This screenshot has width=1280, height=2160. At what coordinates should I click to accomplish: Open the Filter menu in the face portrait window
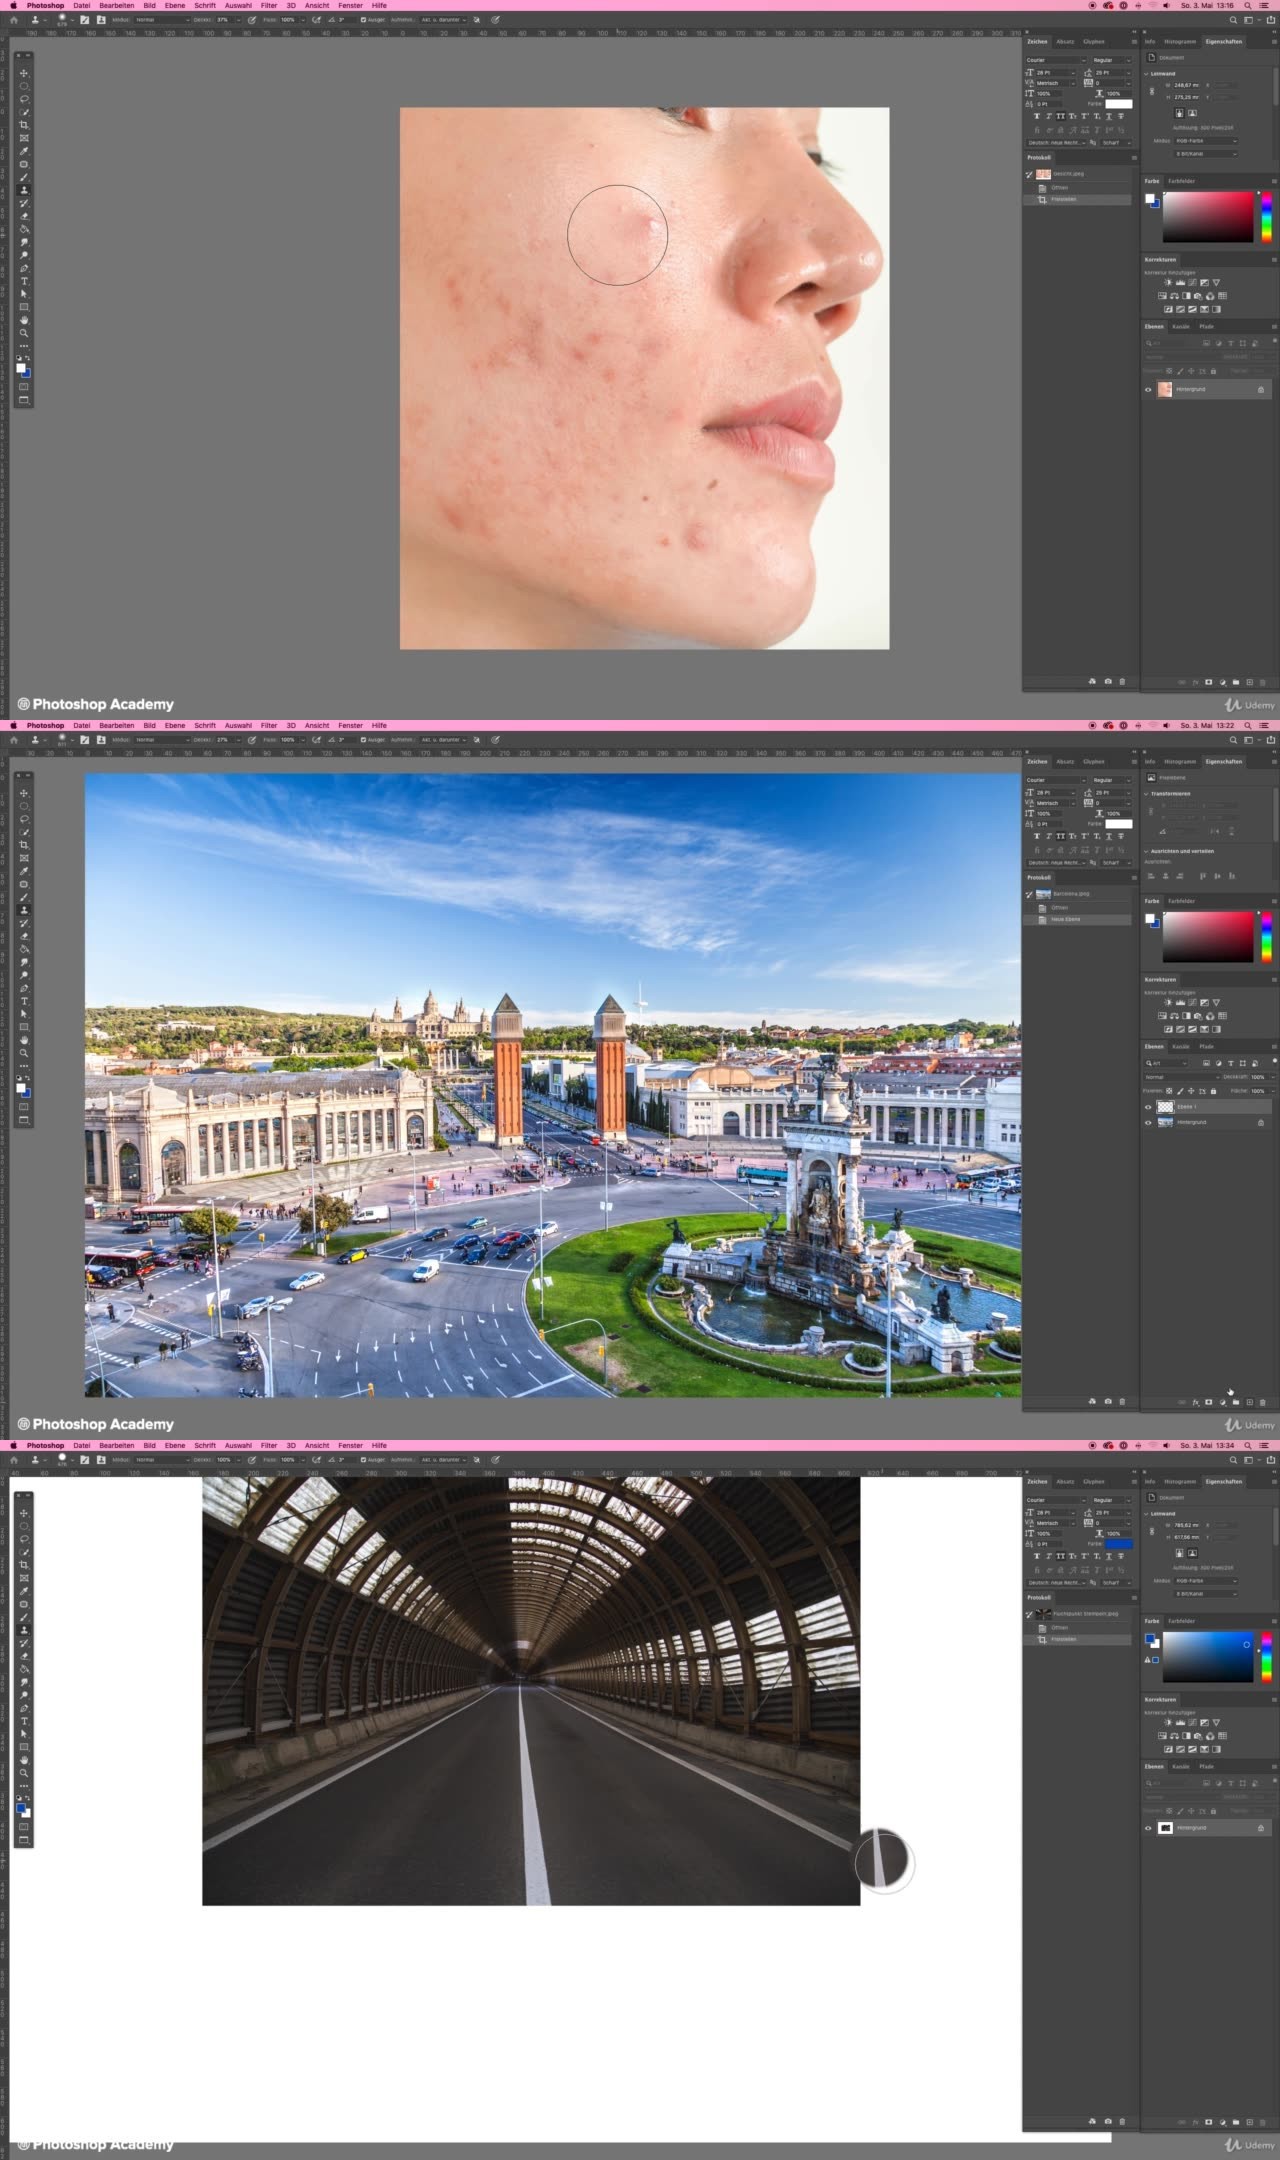click(x=268, y=5)
